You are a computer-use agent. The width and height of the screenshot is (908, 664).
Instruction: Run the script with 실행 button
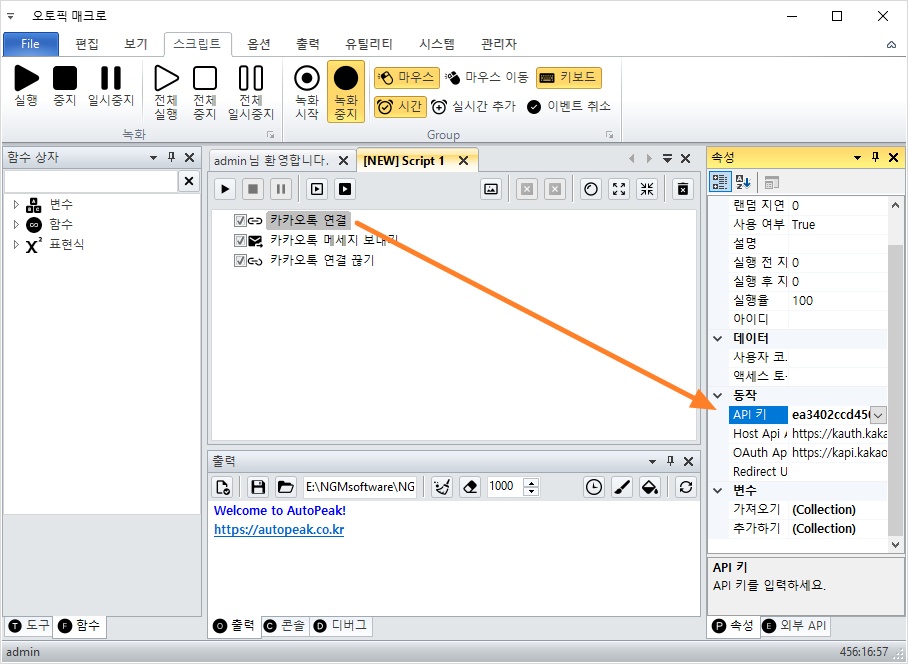click(26, 86)
